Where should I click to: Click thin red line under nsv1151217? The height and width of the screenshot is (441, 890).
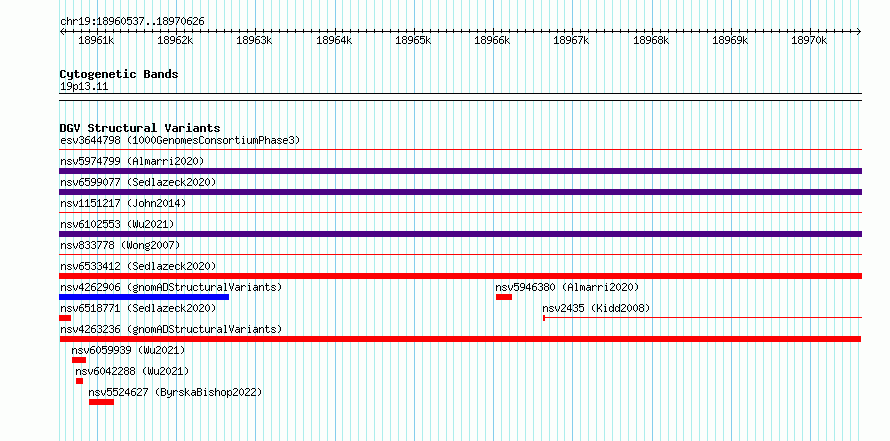(x=460, y=213)
